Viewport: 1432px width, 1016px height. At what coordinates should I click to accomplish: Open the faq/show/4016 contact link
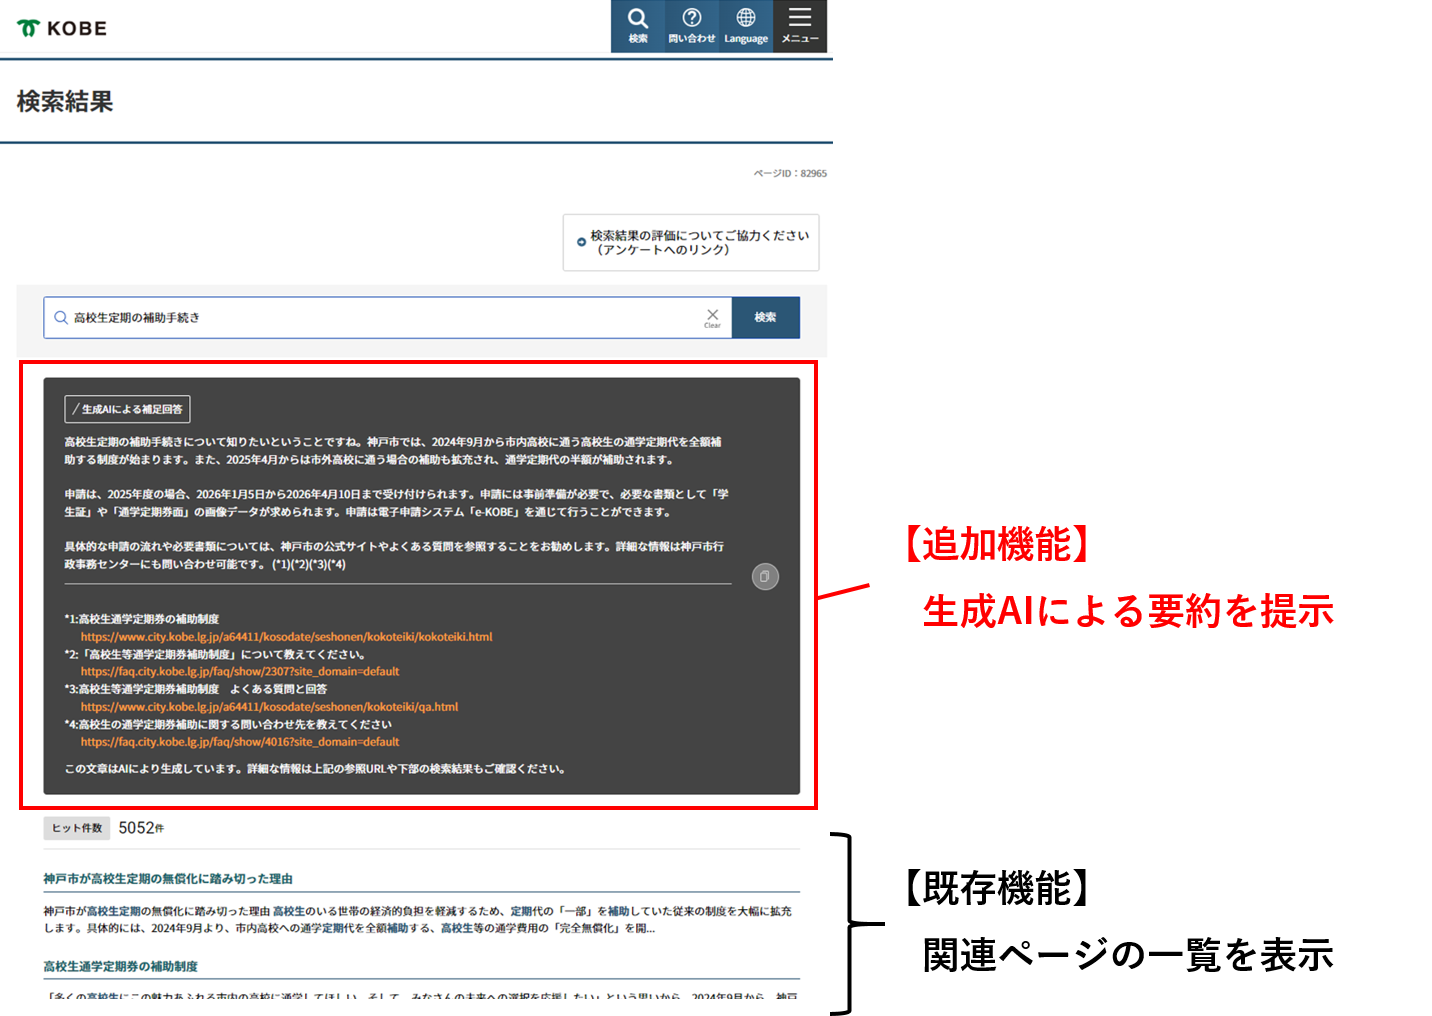239,741
